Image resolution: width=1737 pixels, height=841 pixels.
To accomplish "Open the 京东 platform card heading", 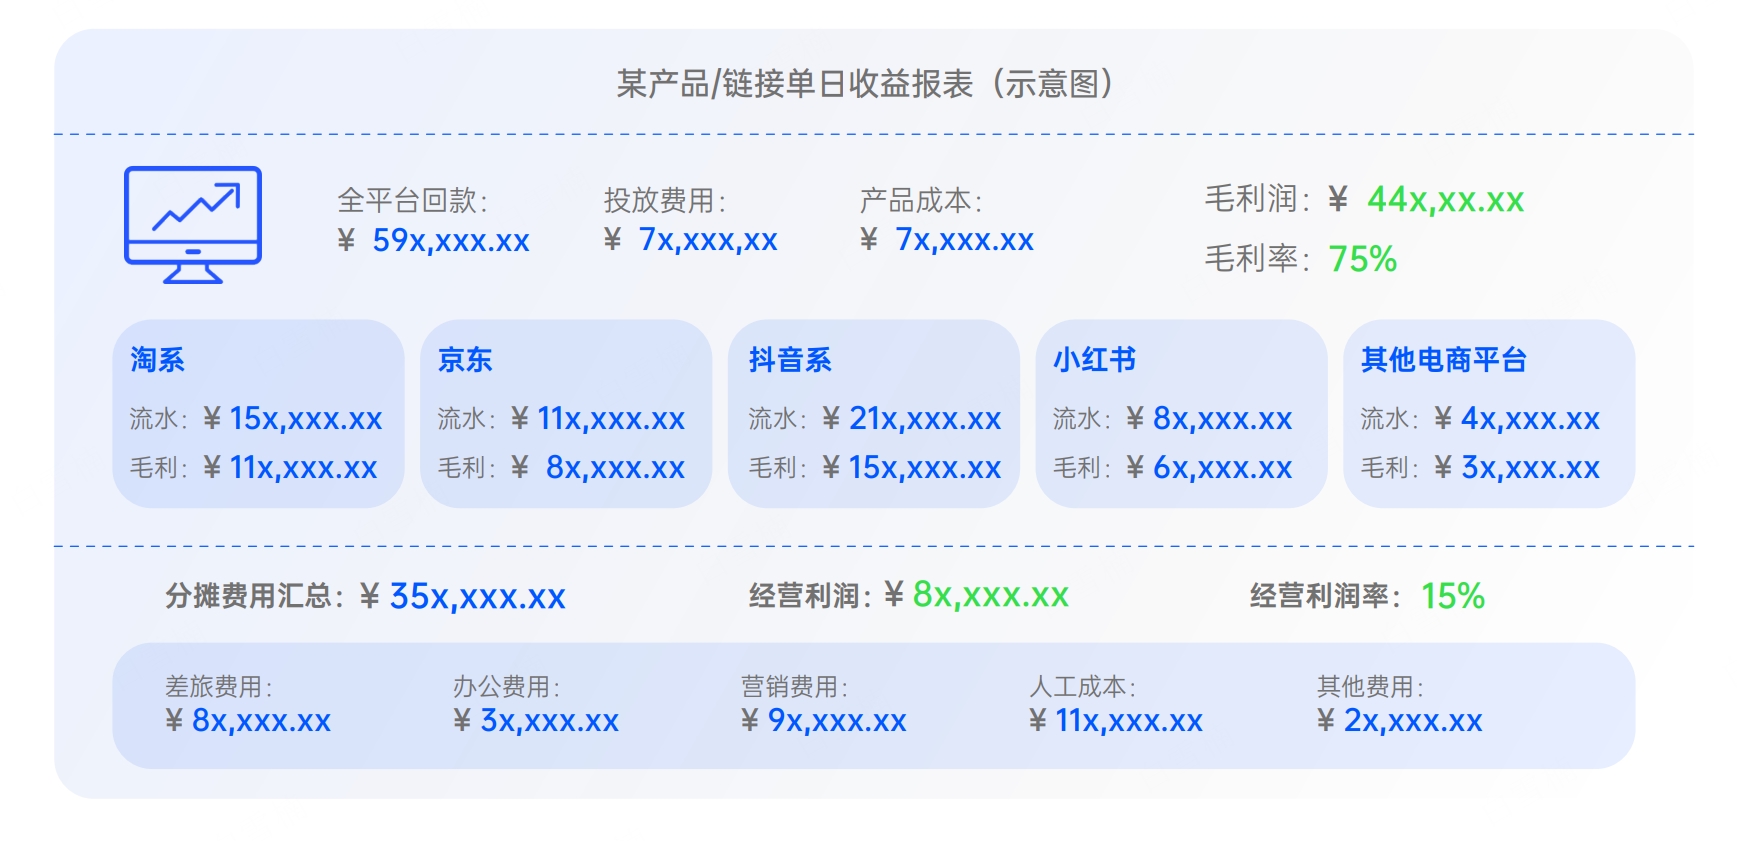I will (x=465, y=360).
